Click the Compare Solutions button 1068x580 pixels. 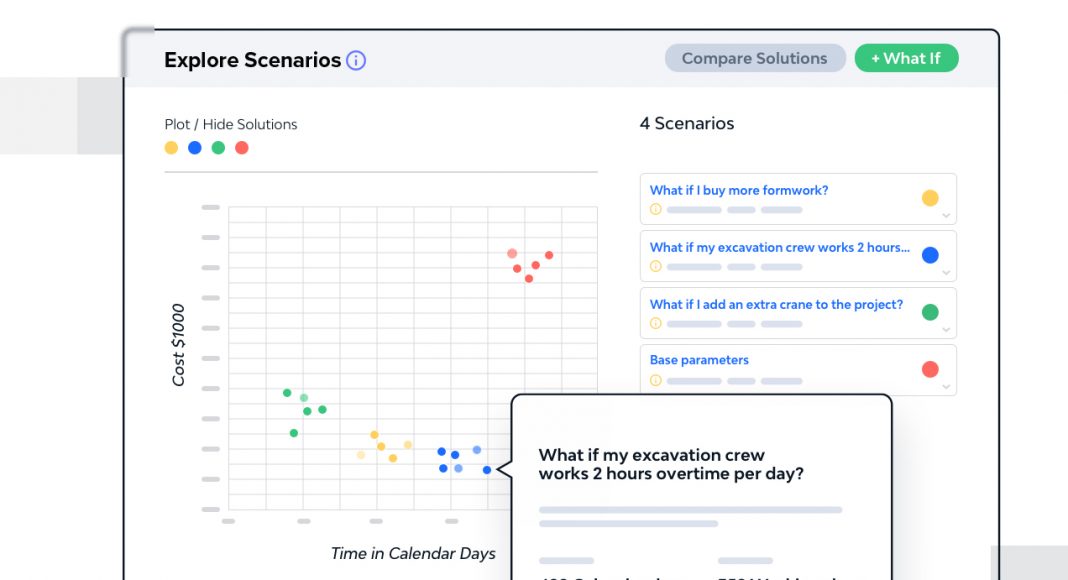tap(755, 59)
